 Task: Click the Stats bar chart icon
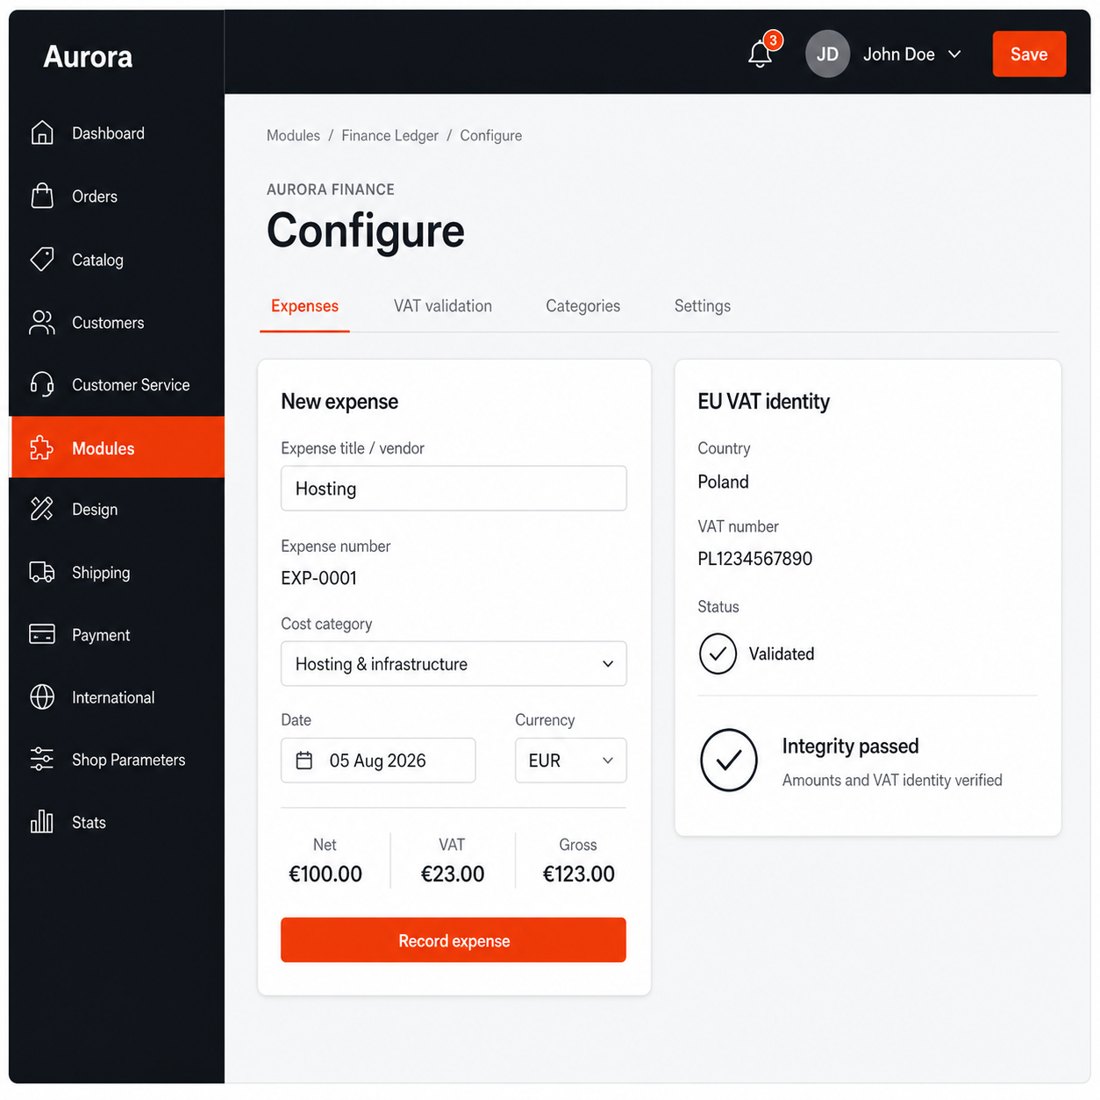tap(42, 821)
